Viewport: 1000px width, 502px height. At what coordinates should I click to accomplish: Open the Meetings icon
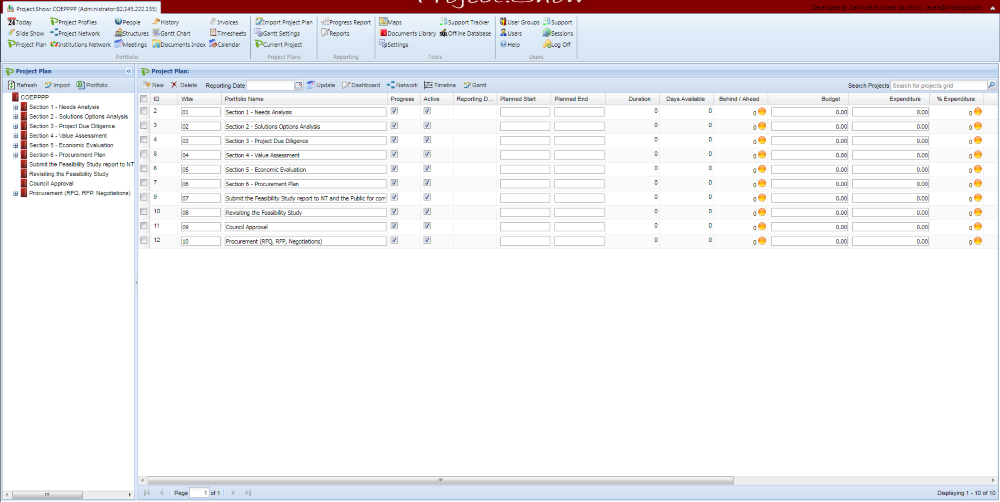tap(131, 45)
